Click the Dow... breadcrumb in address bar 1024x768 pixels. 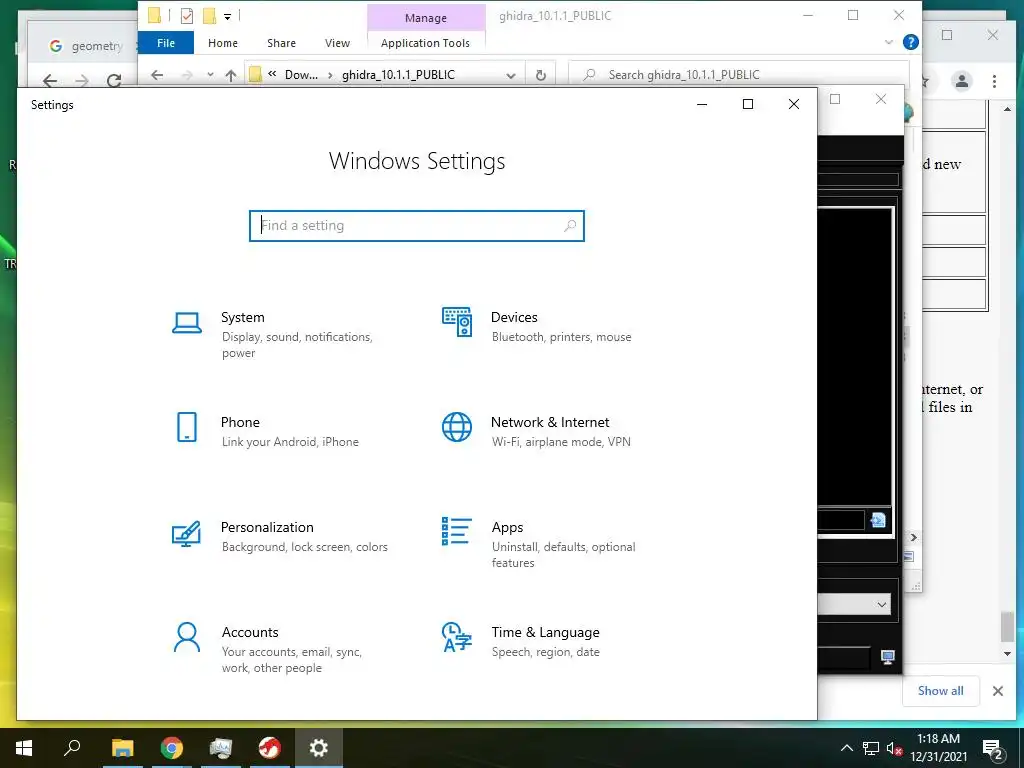tap(301, 75)
